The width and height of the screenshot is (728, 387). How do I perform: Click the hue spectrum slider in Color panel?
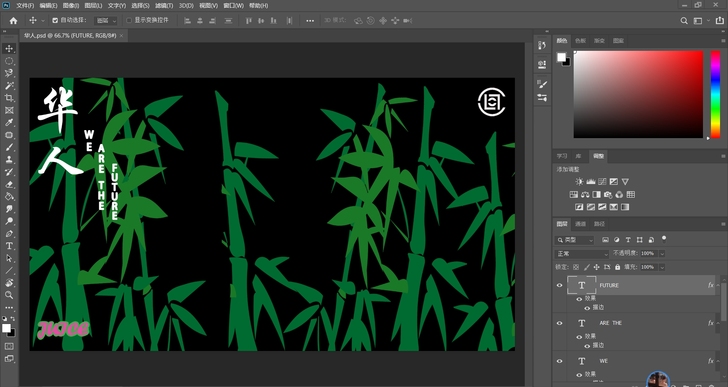tap(715, 94)
